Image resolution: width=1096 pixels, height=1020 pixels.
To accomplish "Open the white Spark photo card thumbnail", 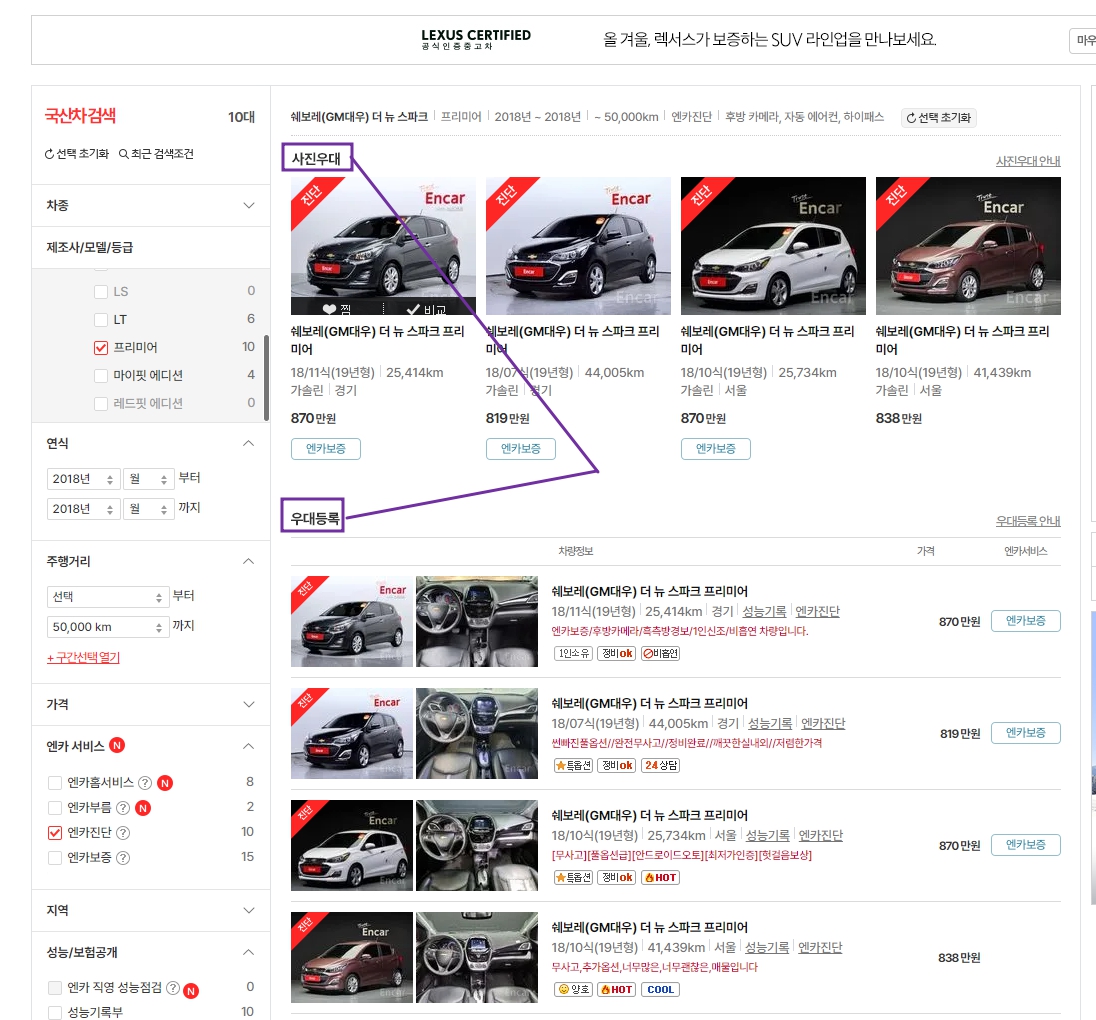I will [x=773, y=245].
